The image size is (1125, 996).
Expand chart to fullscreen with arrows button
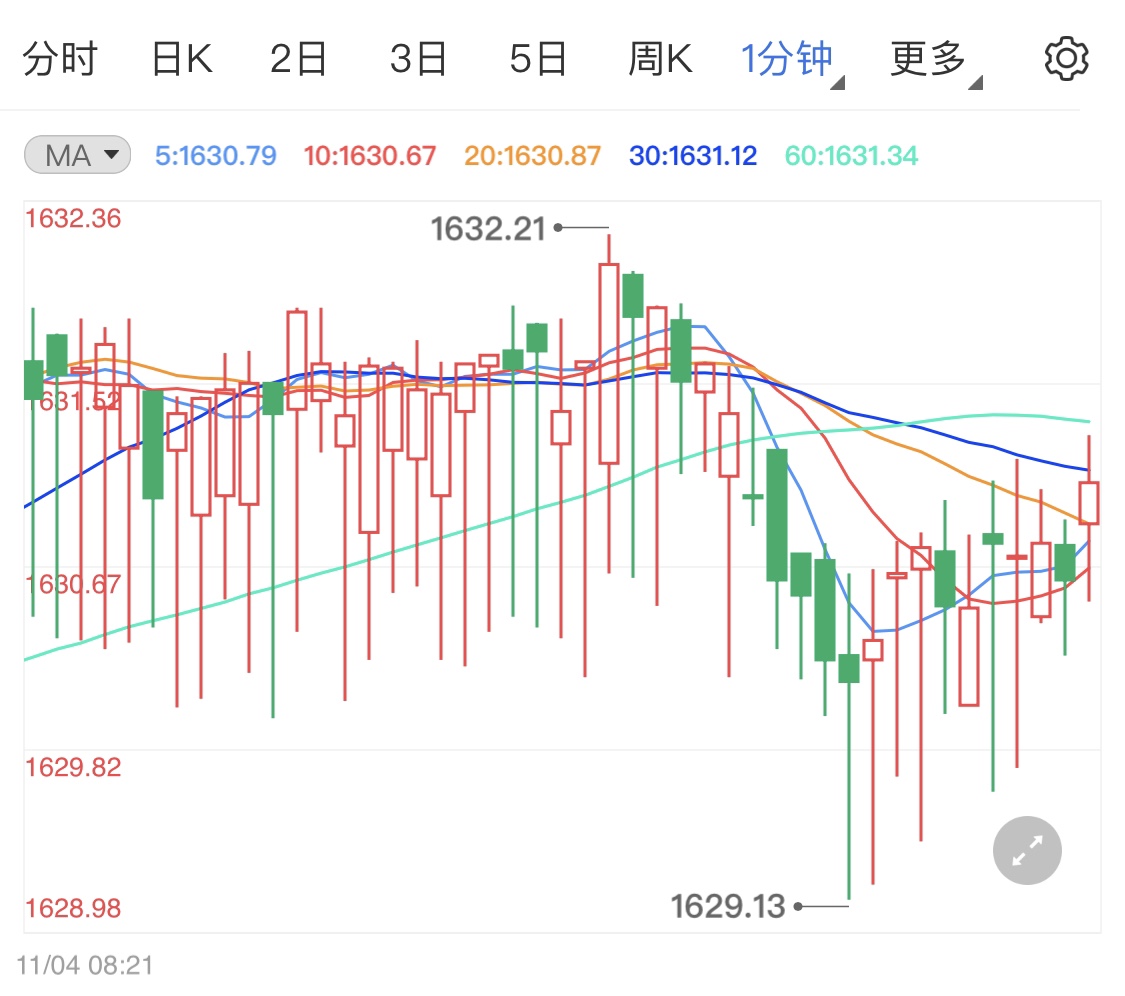click(1027, 850)
